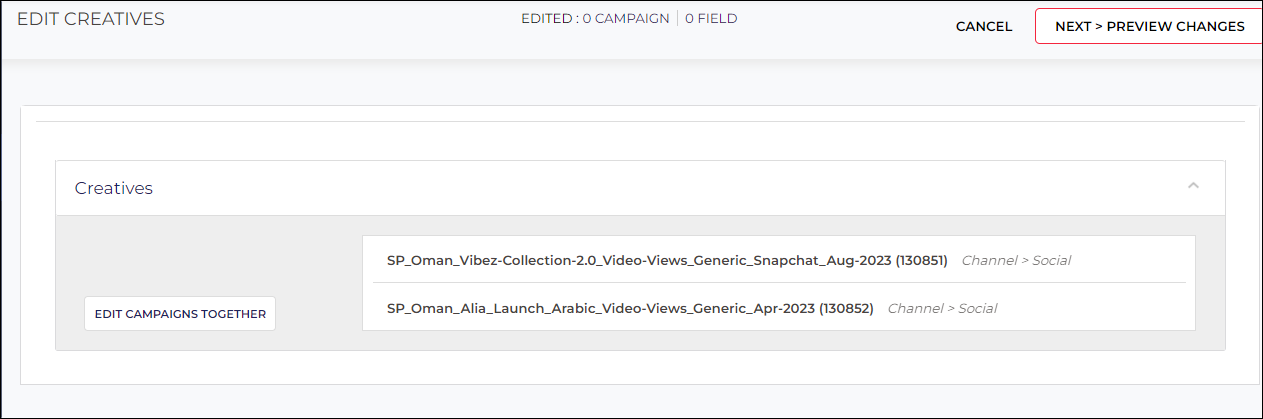Click campaign ID (130852)
This screenshot has width=1263, height=419.
click(846, 308)
